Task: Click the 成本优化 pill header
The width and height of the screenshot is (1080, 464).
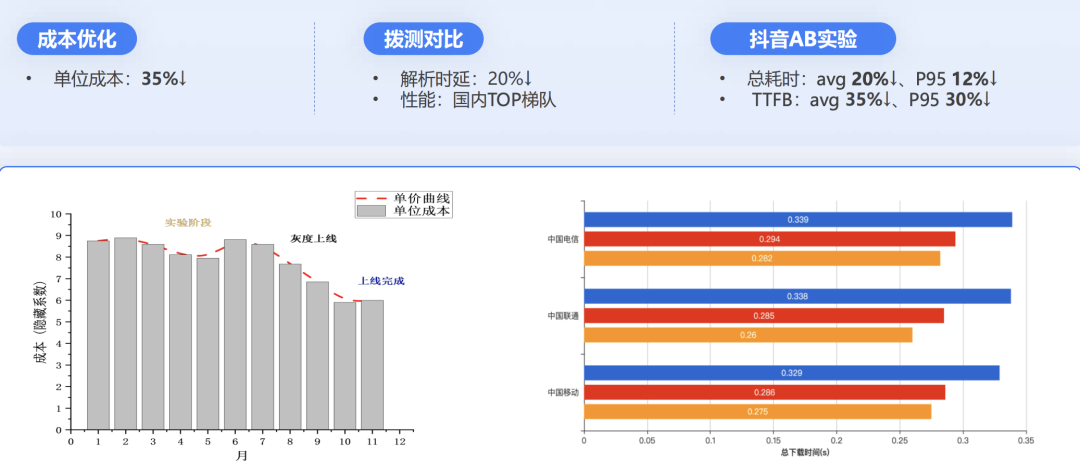Action: tap(76, 39)
